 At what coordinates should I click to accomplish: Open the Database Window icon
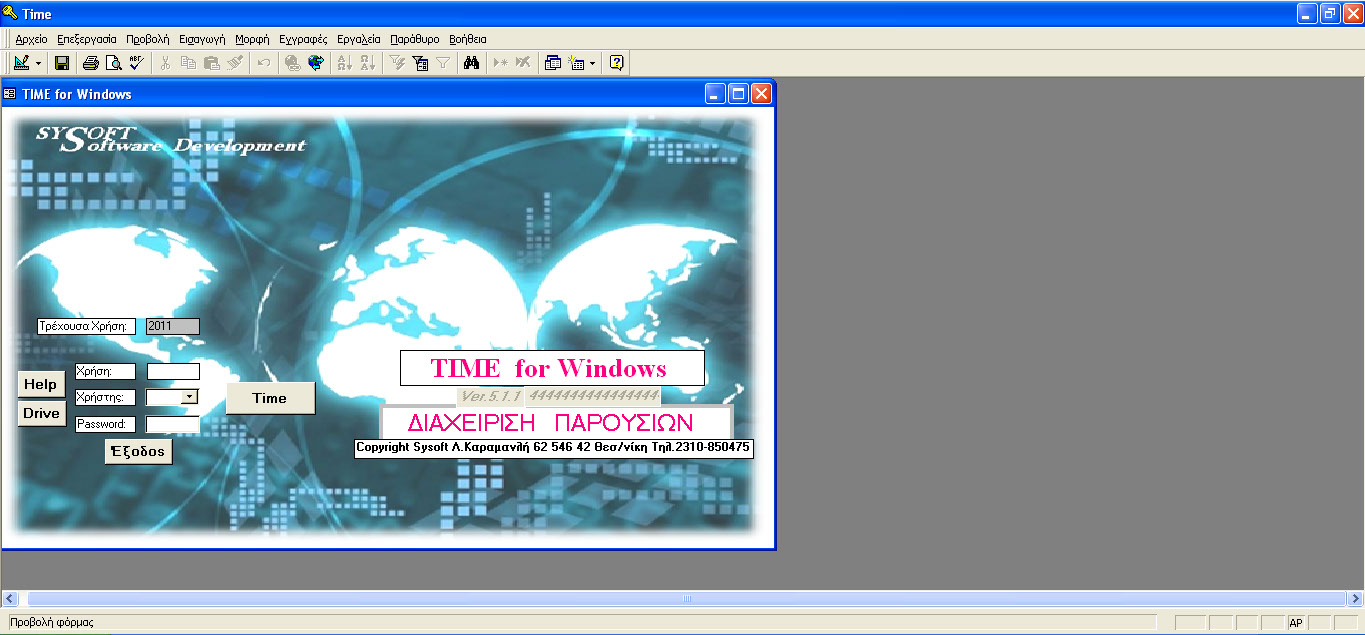[553, 63]
